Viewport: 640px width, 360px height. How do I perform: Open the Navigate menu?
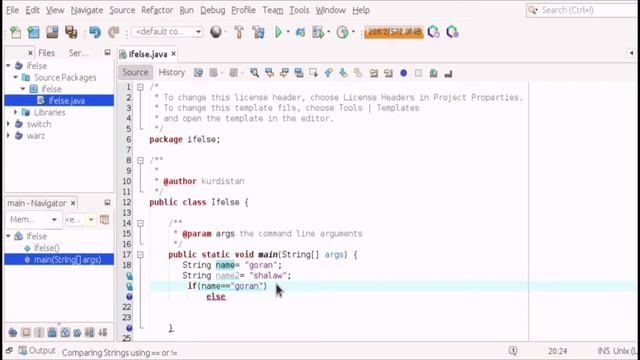coord(87,10)
